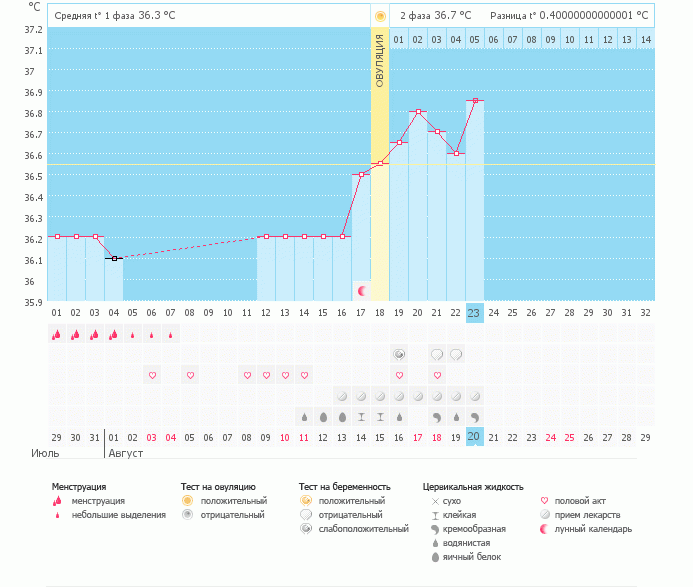Click legend item 'лунный календарь'
693x587 pixels.
coord(593,529)
